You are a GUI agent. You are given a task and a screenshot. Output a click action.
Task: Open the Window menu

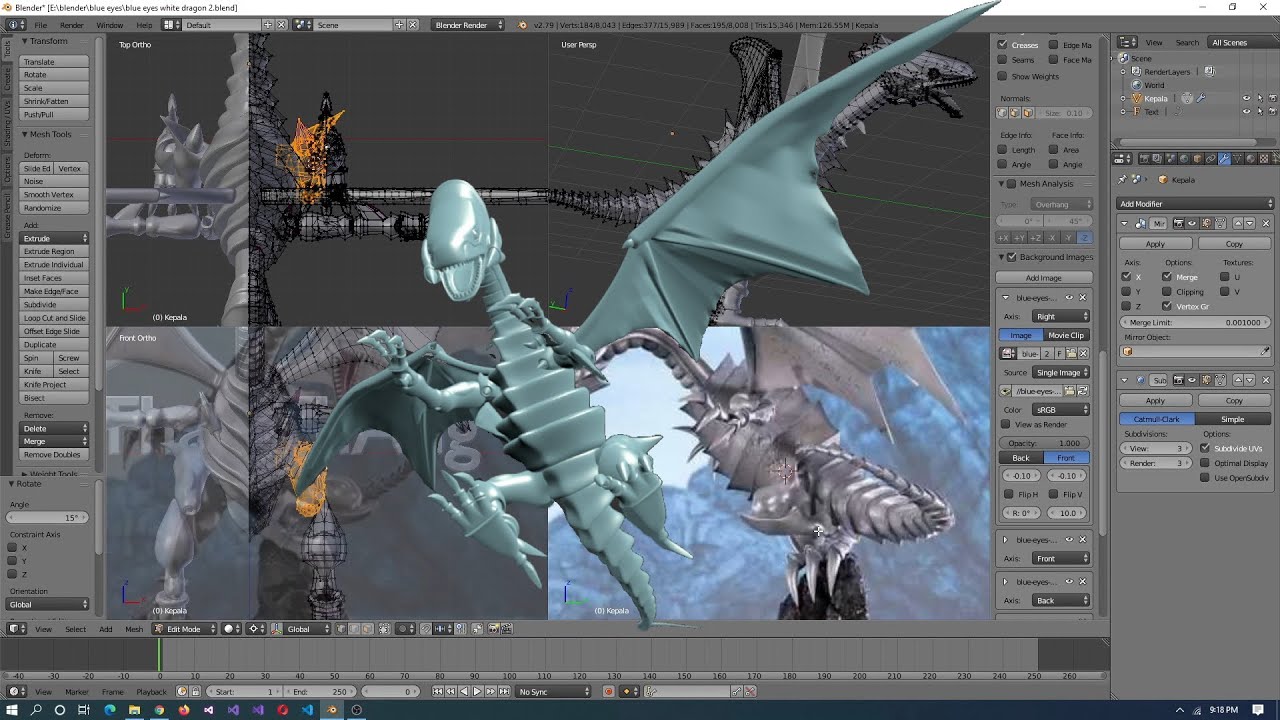110,24
